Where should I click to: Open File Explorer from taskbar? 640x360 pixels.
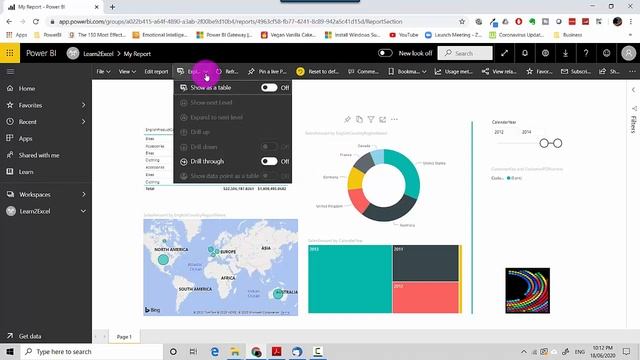[x=235, y=351]
